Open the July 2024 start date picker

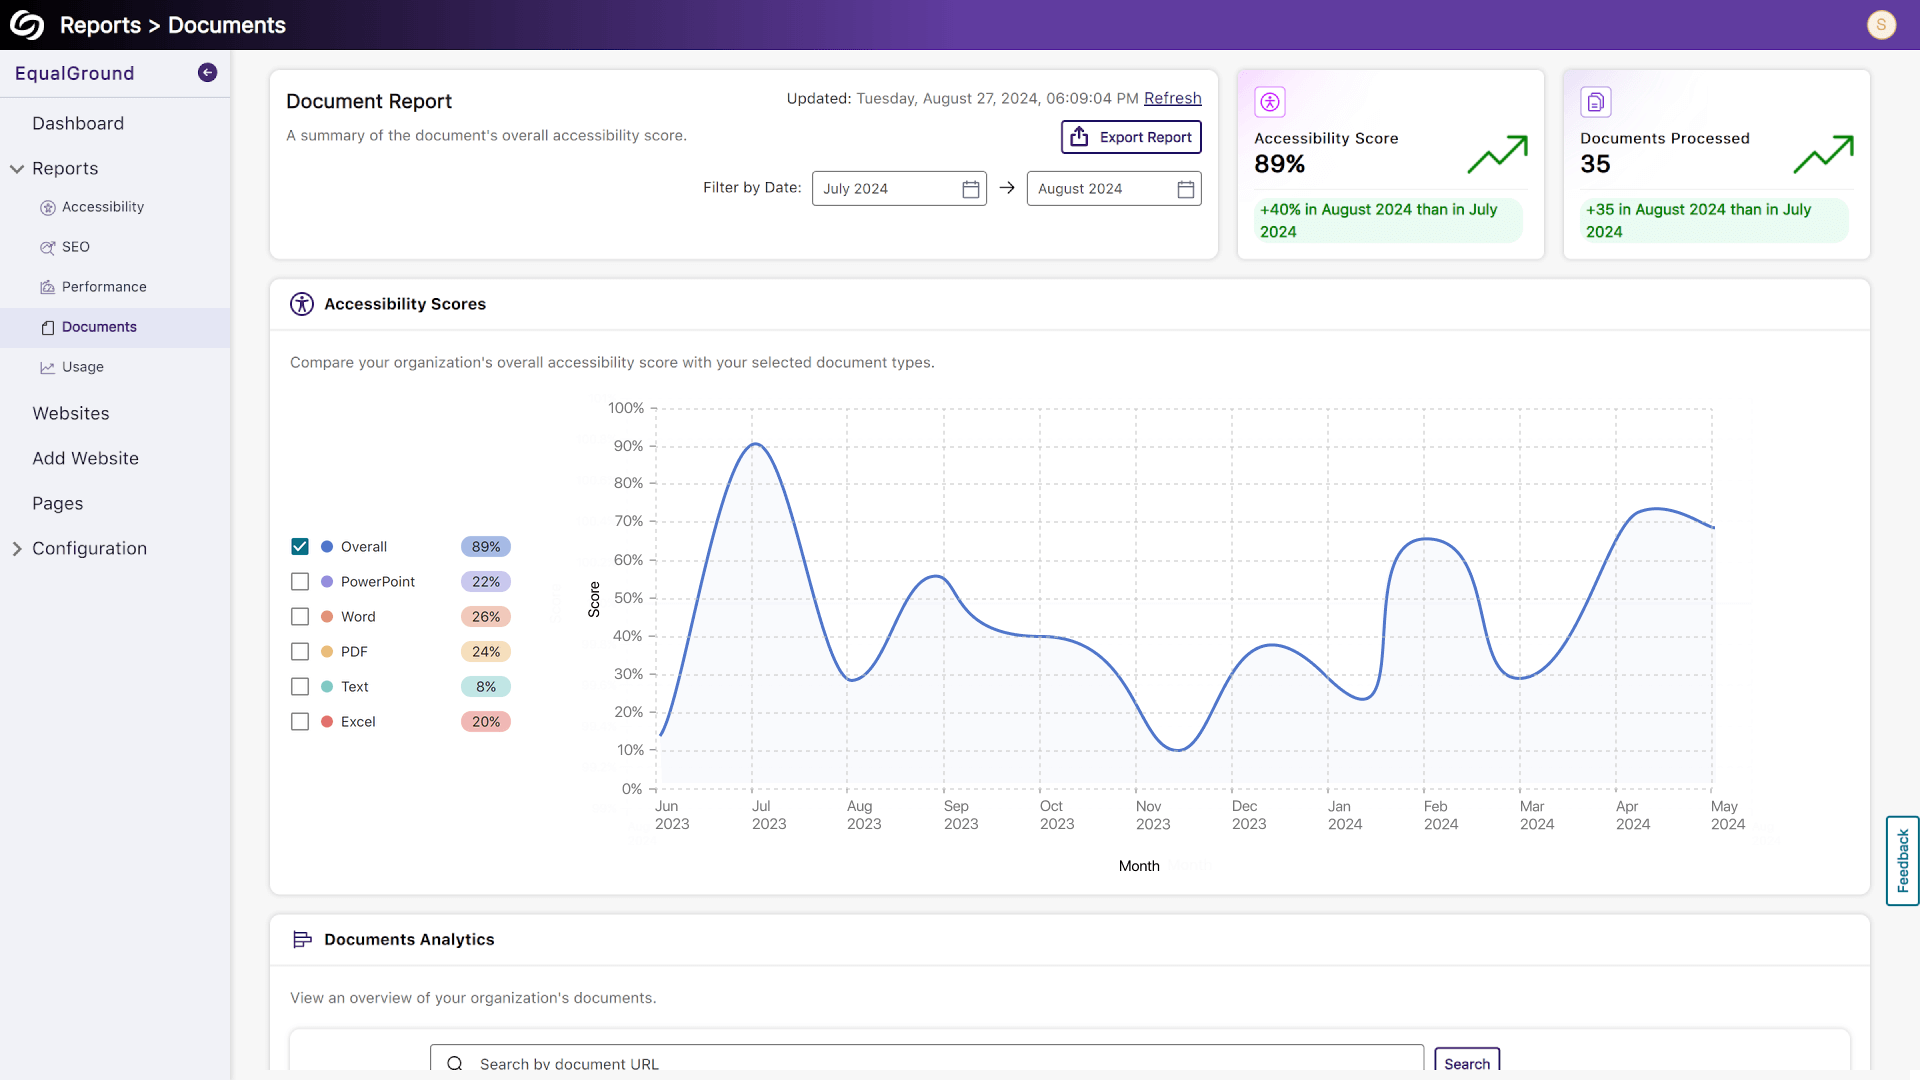point(899,189)
